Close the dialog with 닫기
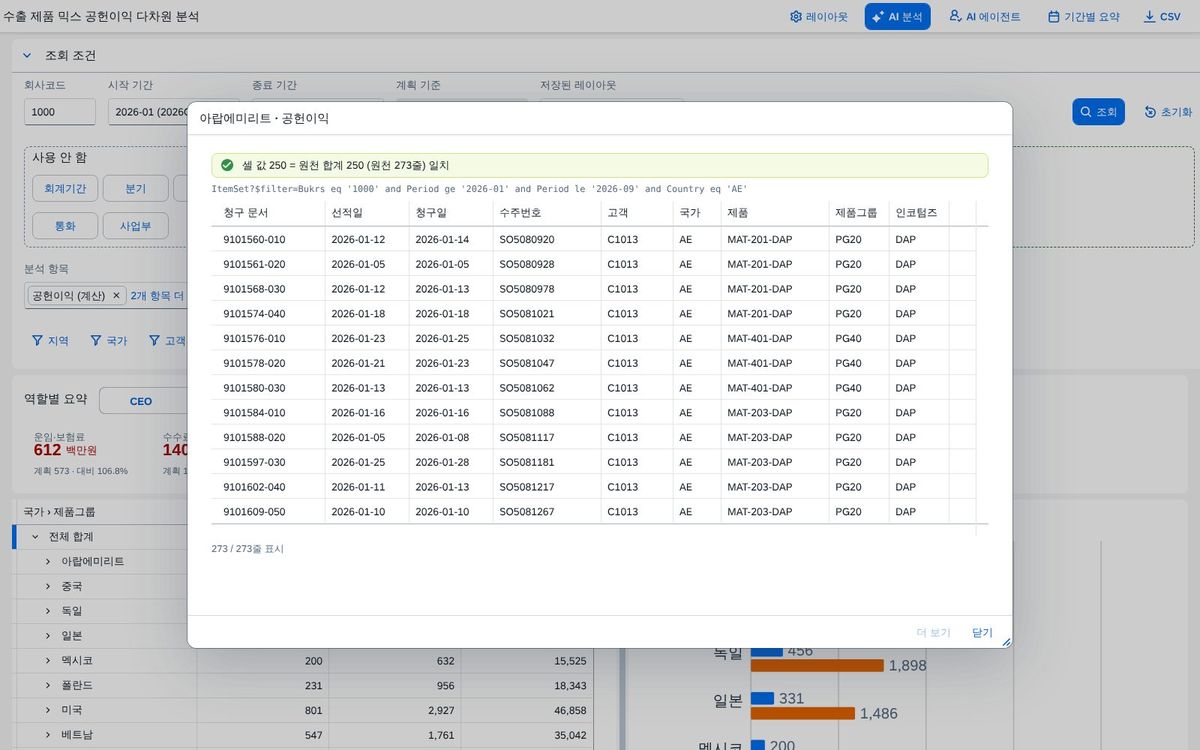The width and height of the screenshot is (1200, 750). point(982,633)
